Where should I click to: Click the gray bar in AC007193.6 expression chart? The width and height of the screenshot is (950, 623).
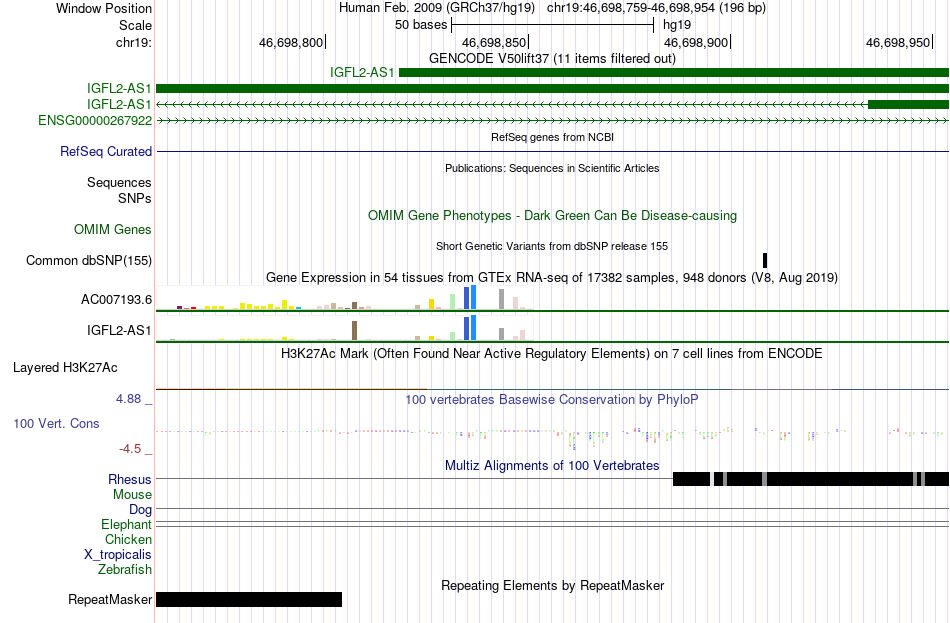502,299
